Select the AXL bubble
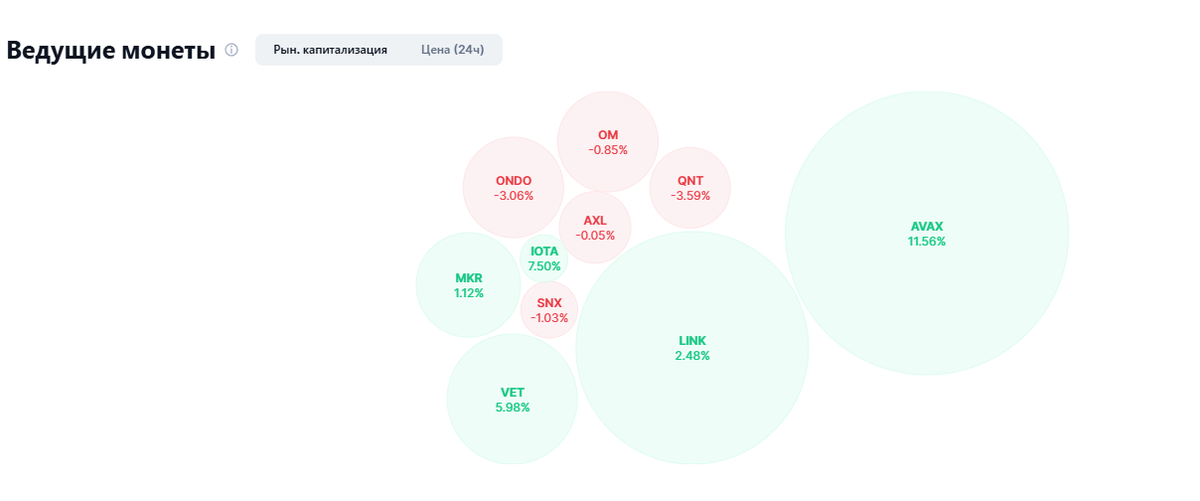The height and width of the screenshot is (501, 1200). (x=595, y=227)
